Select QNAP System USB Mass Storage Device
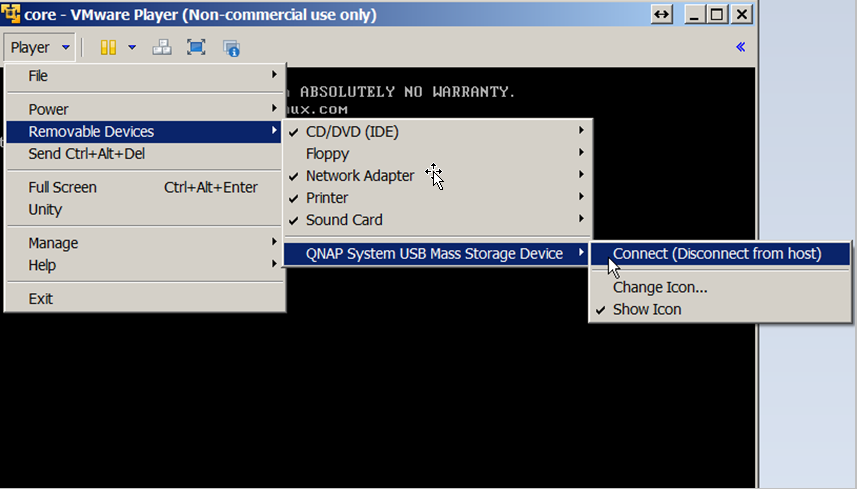 [437, 254]
